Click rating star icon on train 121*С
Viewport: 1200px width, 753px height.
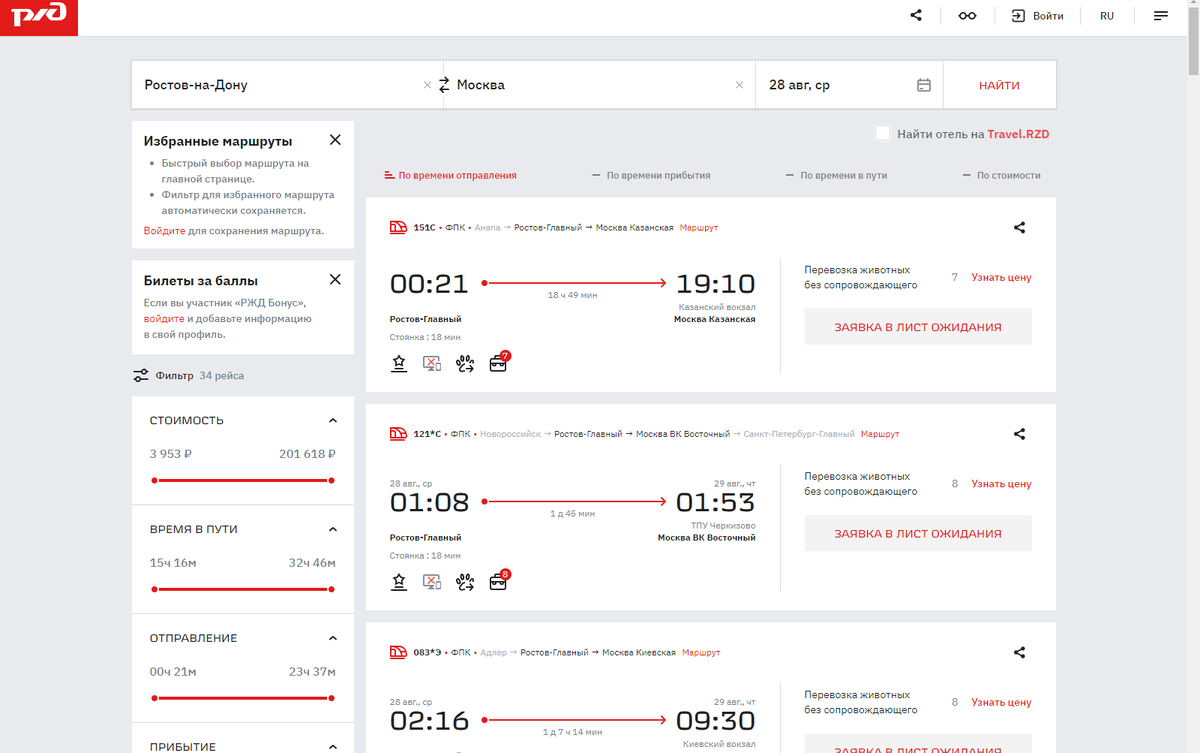coord(399,581)
